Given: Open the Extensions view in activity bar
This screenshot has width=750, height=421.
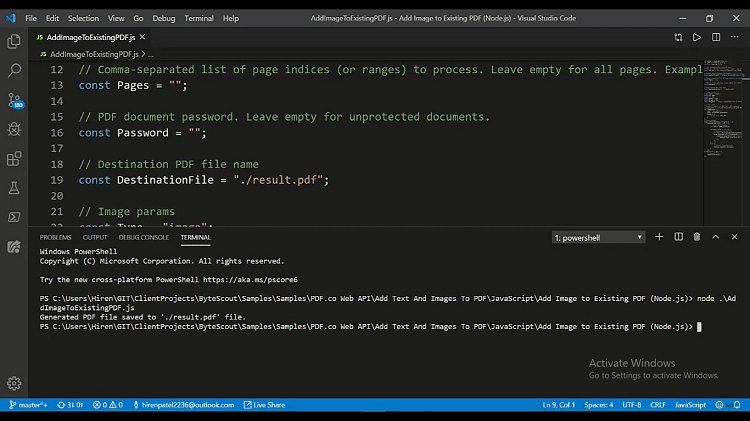Looking at the screenshot, I should (14, 158).
